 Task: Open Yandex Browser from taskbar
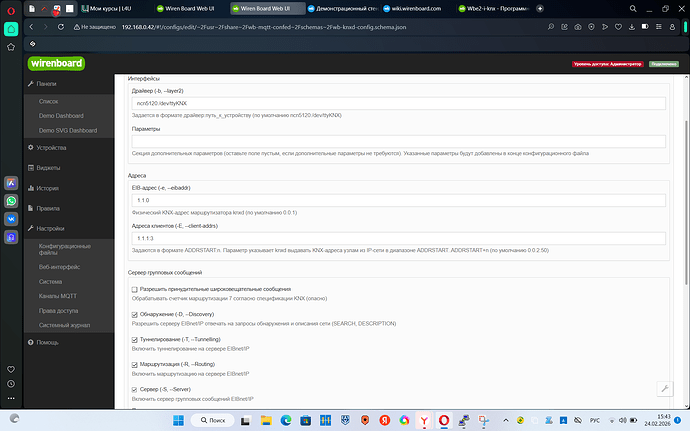(x=424, y=420)
